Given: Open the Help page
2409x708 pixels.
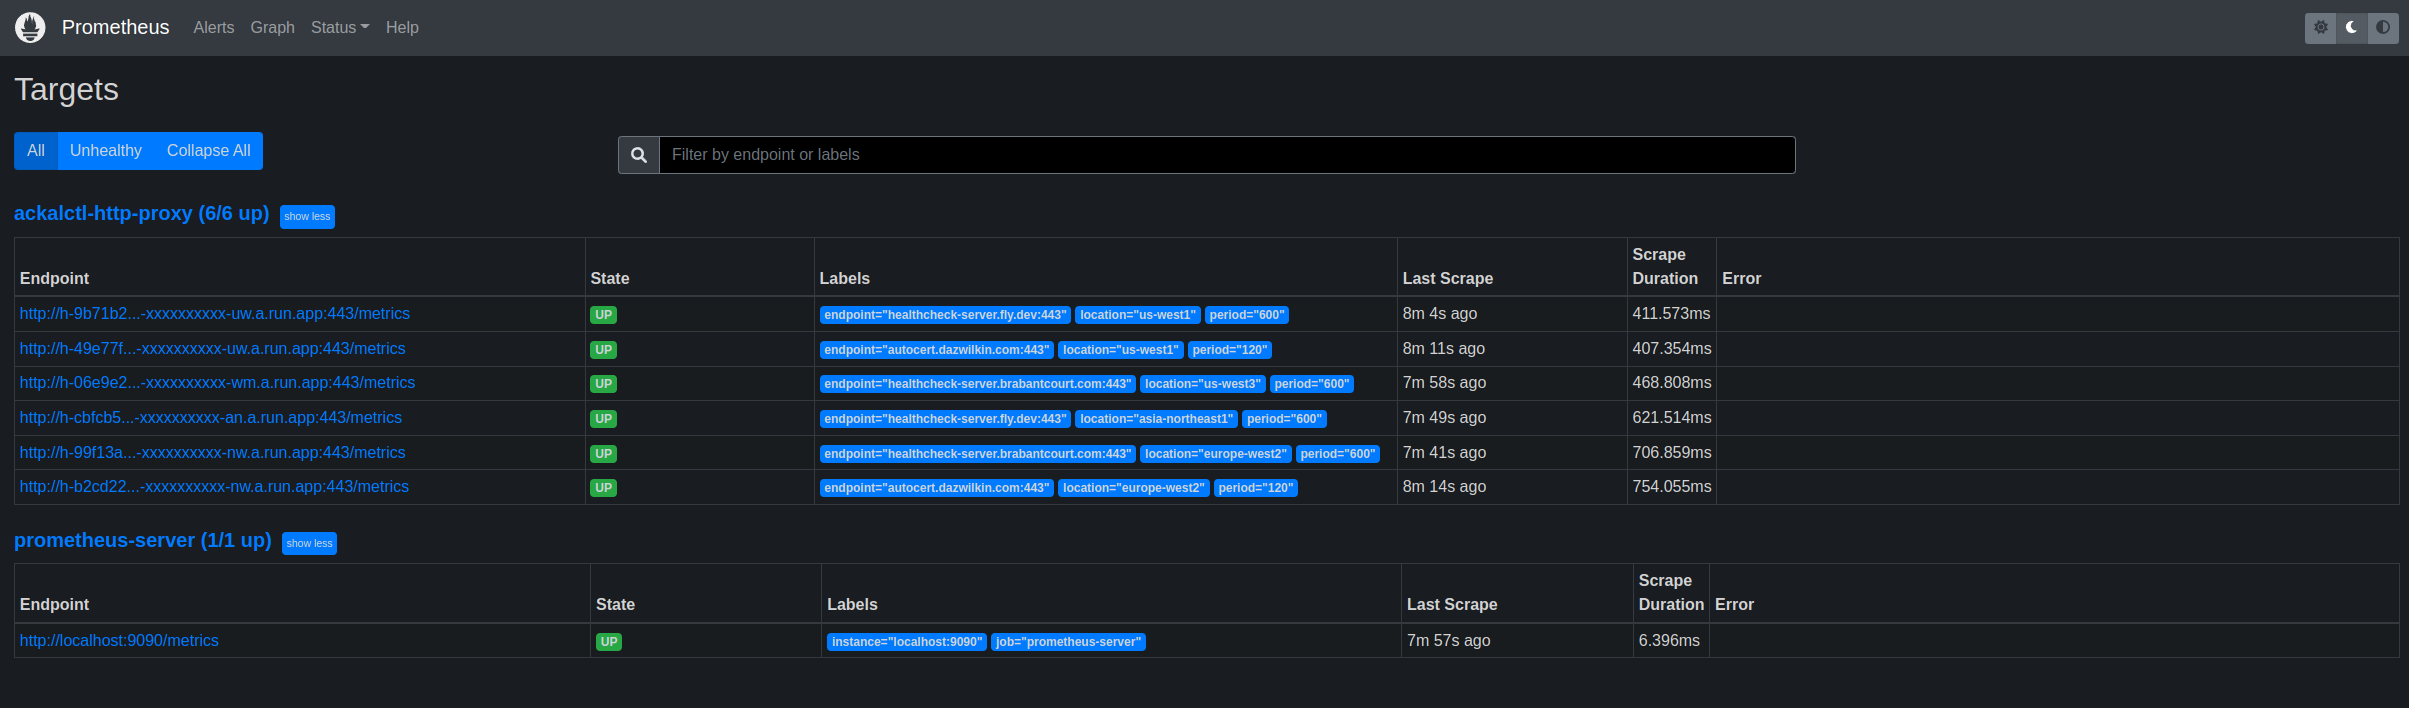Looking at the screenshot, I should point(402,27).
